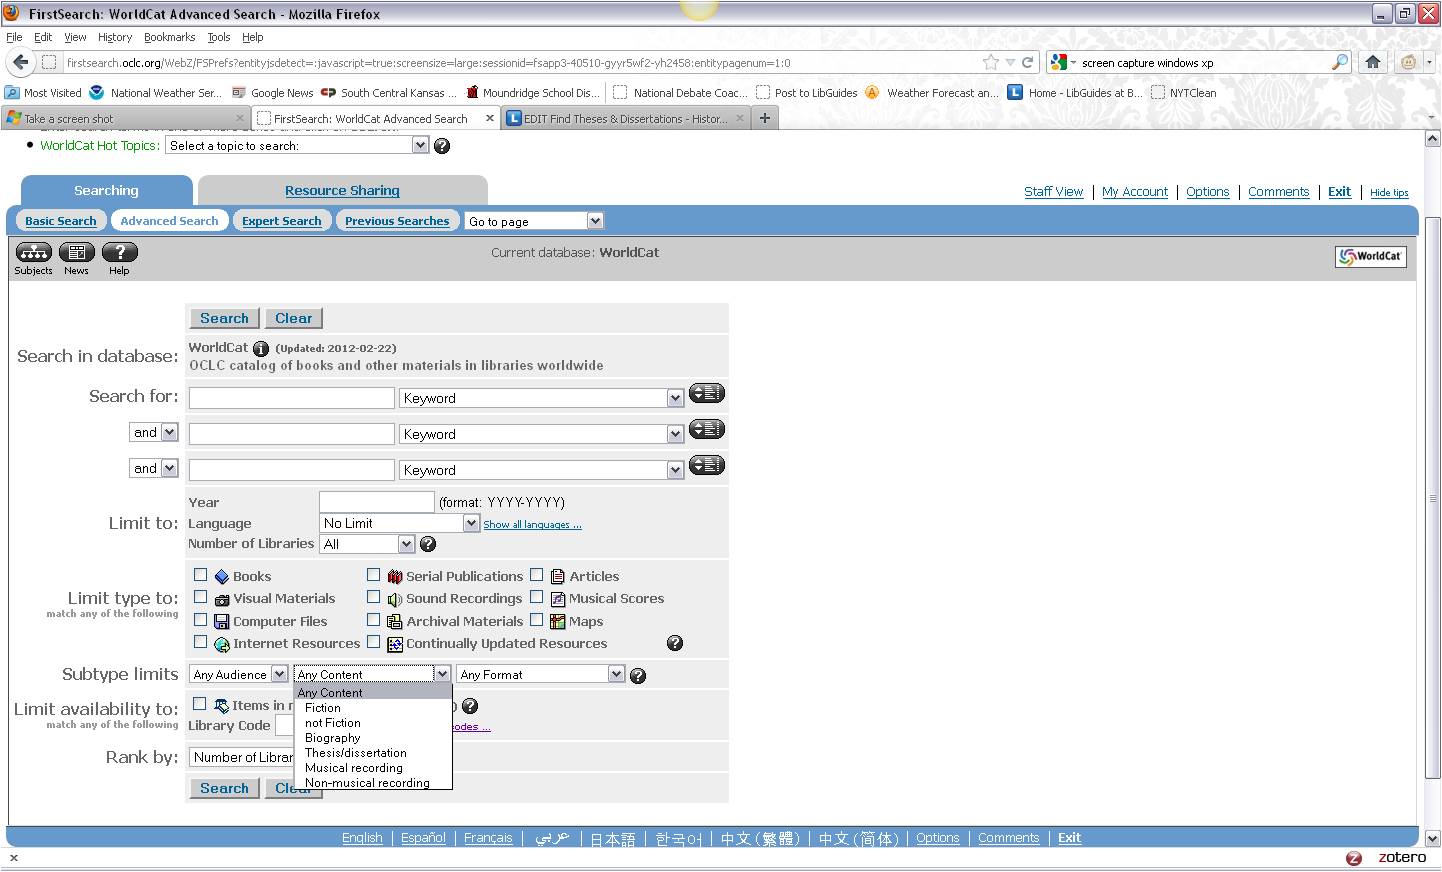The image size is (1442, 872).
Task: Click the page vertical scrollbar down arrow
Action: 1432,838
